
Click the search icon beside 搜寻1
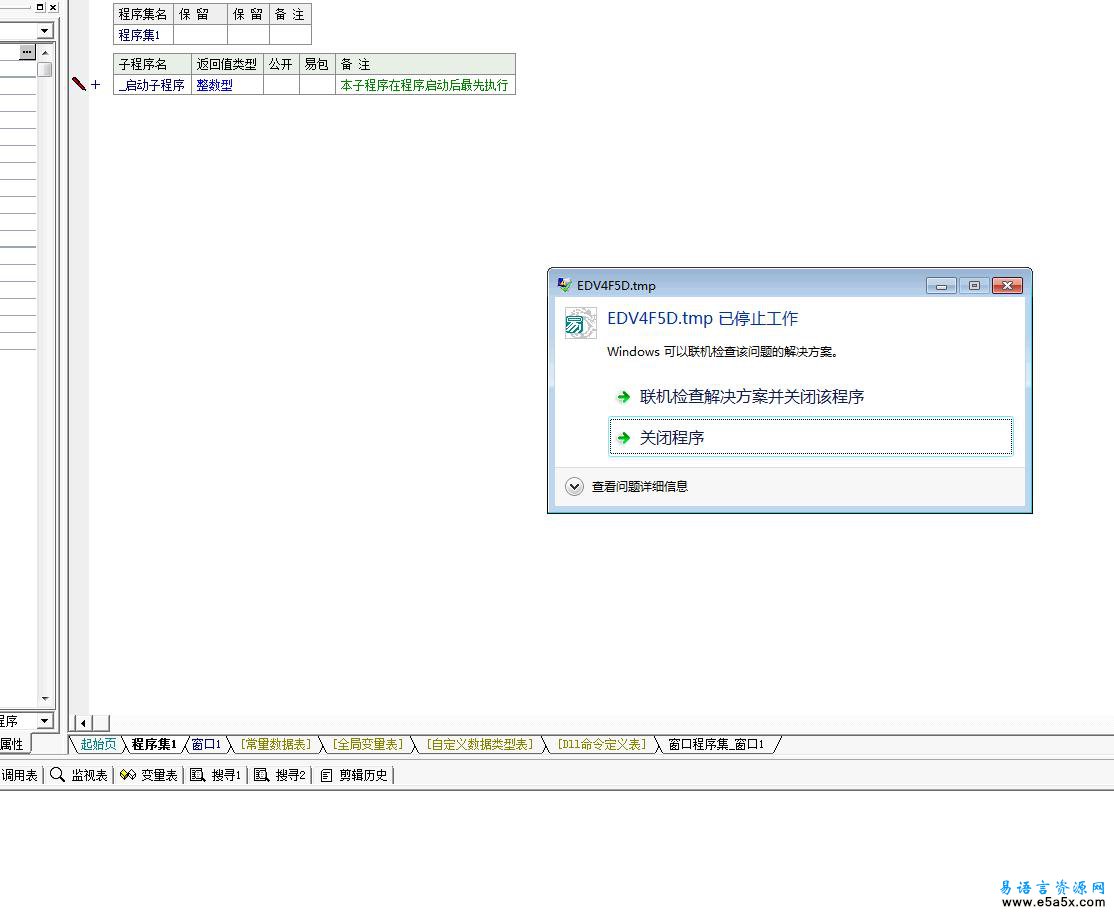point(198,775)
